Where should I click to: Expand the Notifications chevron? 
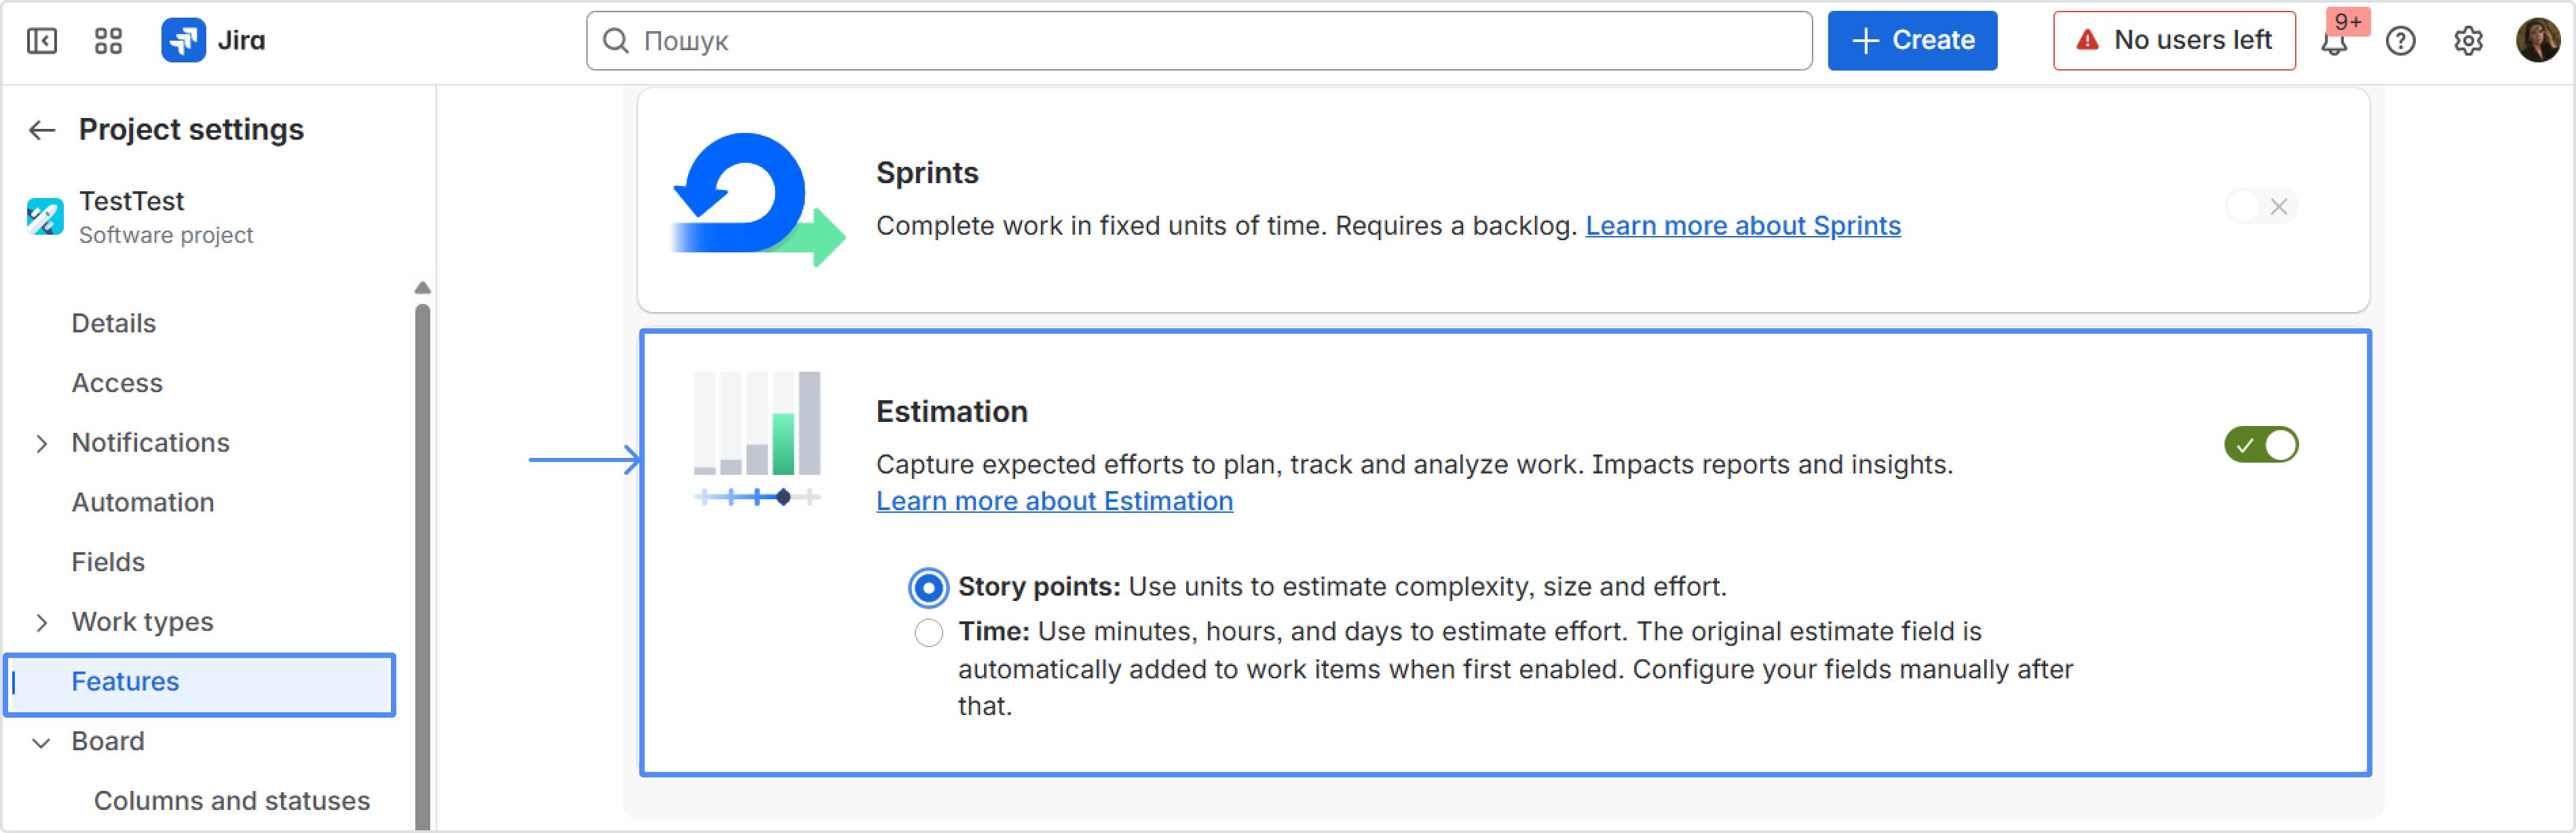click(41, 443)
